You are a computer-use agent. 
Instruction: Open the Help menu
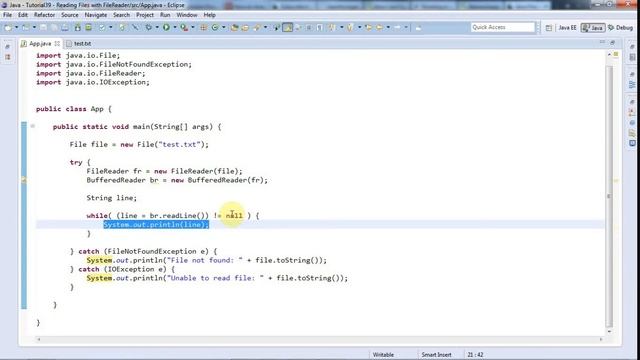coord(209,15)
